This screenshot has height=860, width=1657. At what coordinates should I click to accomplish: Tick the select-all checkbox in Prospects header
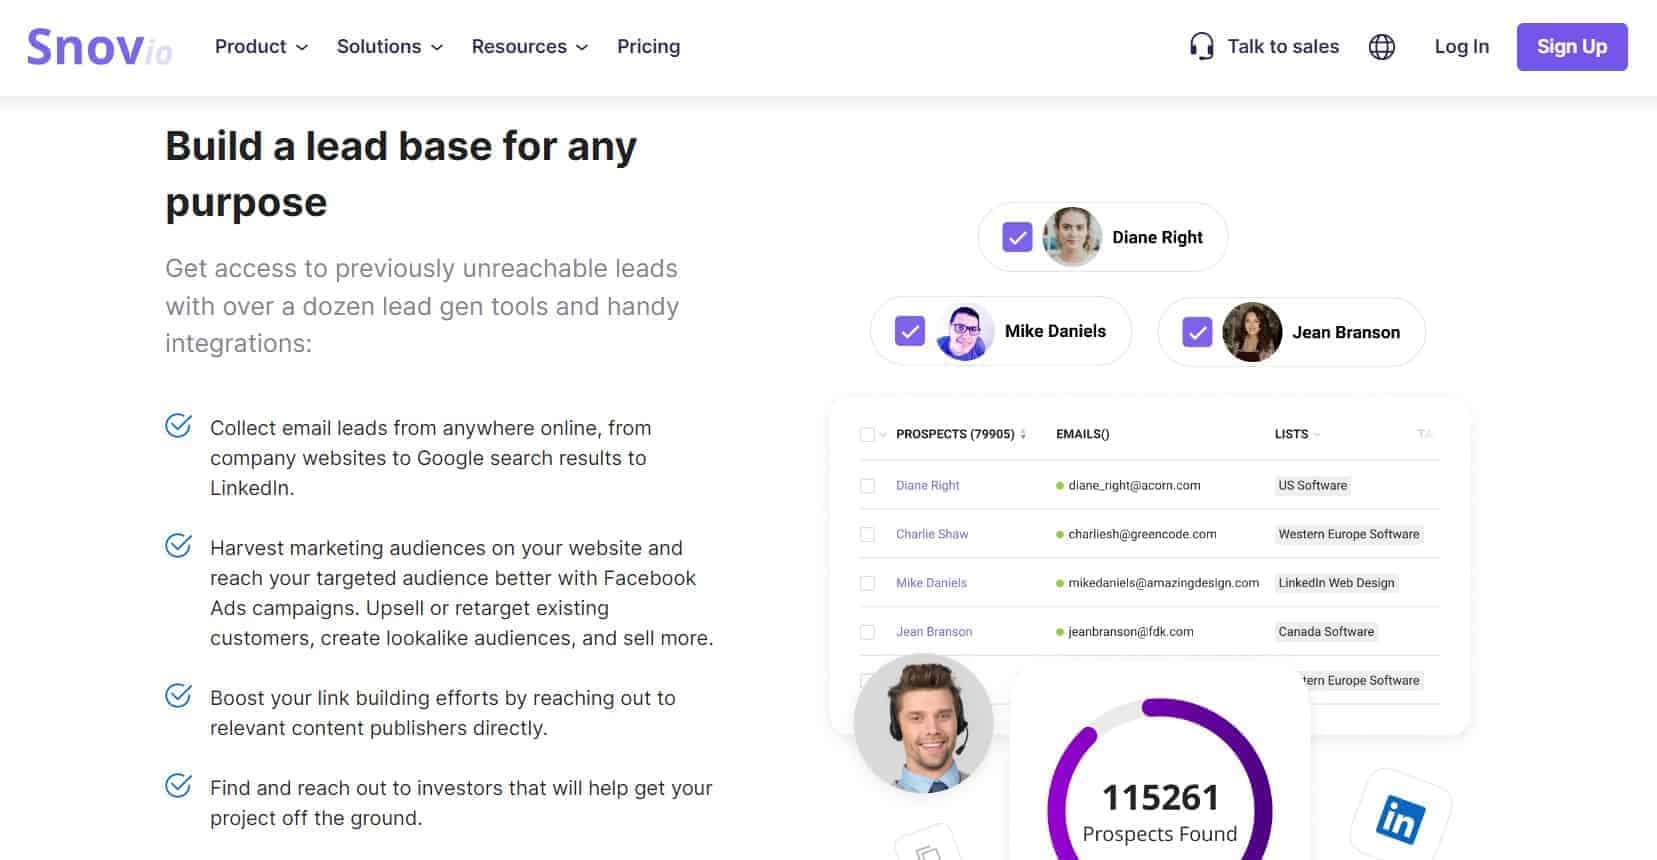point(867,435)
